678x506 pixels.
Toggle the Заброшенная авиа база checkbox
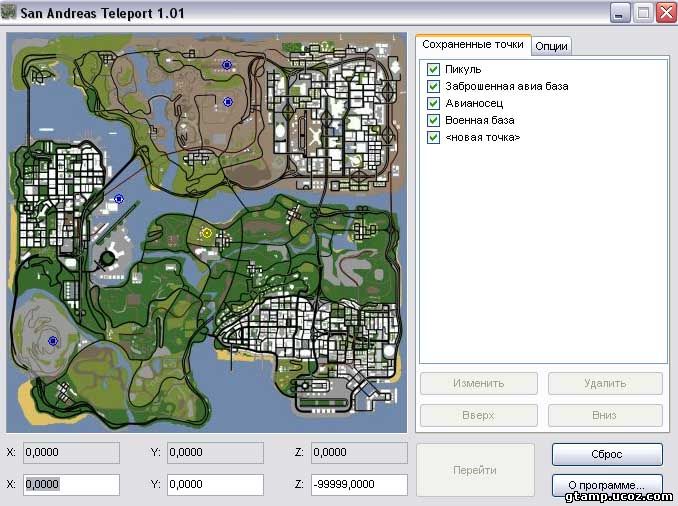click(x=433, y=86)
